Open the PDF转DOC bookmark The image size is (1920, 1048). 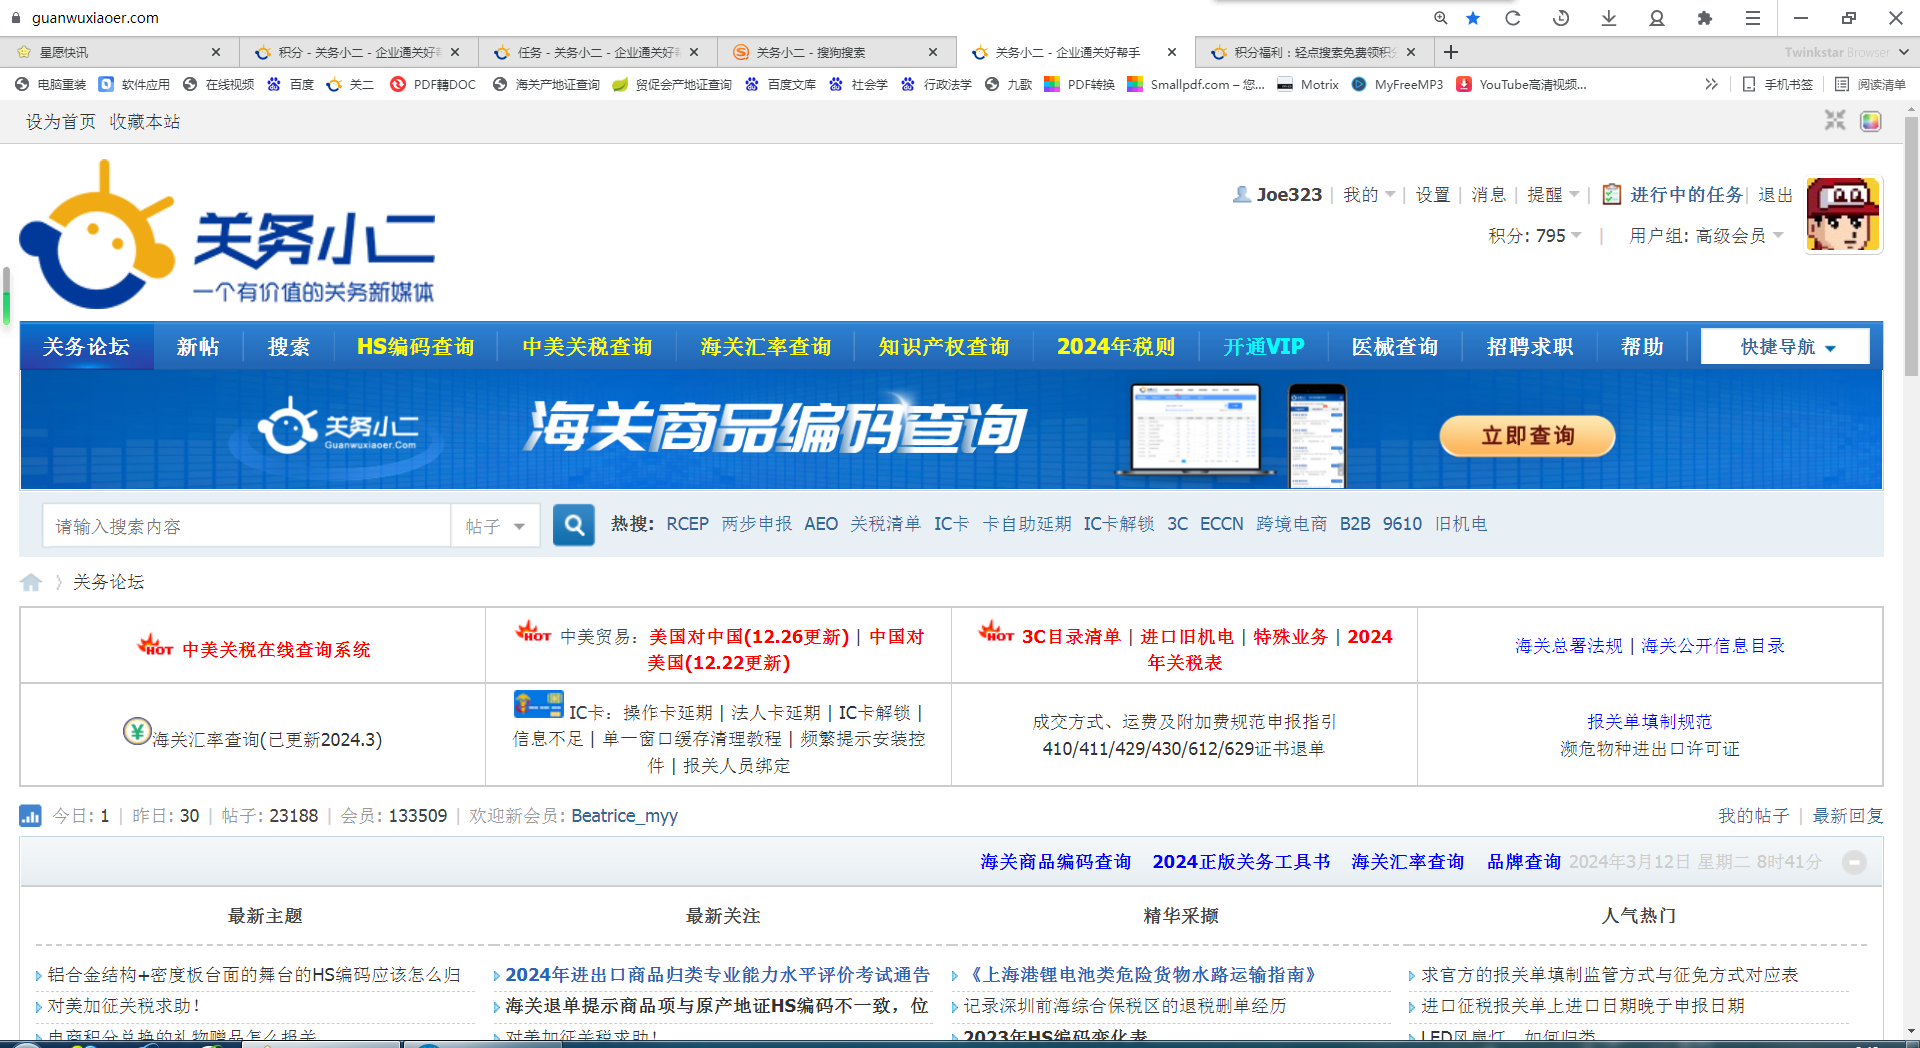[433, 85]
